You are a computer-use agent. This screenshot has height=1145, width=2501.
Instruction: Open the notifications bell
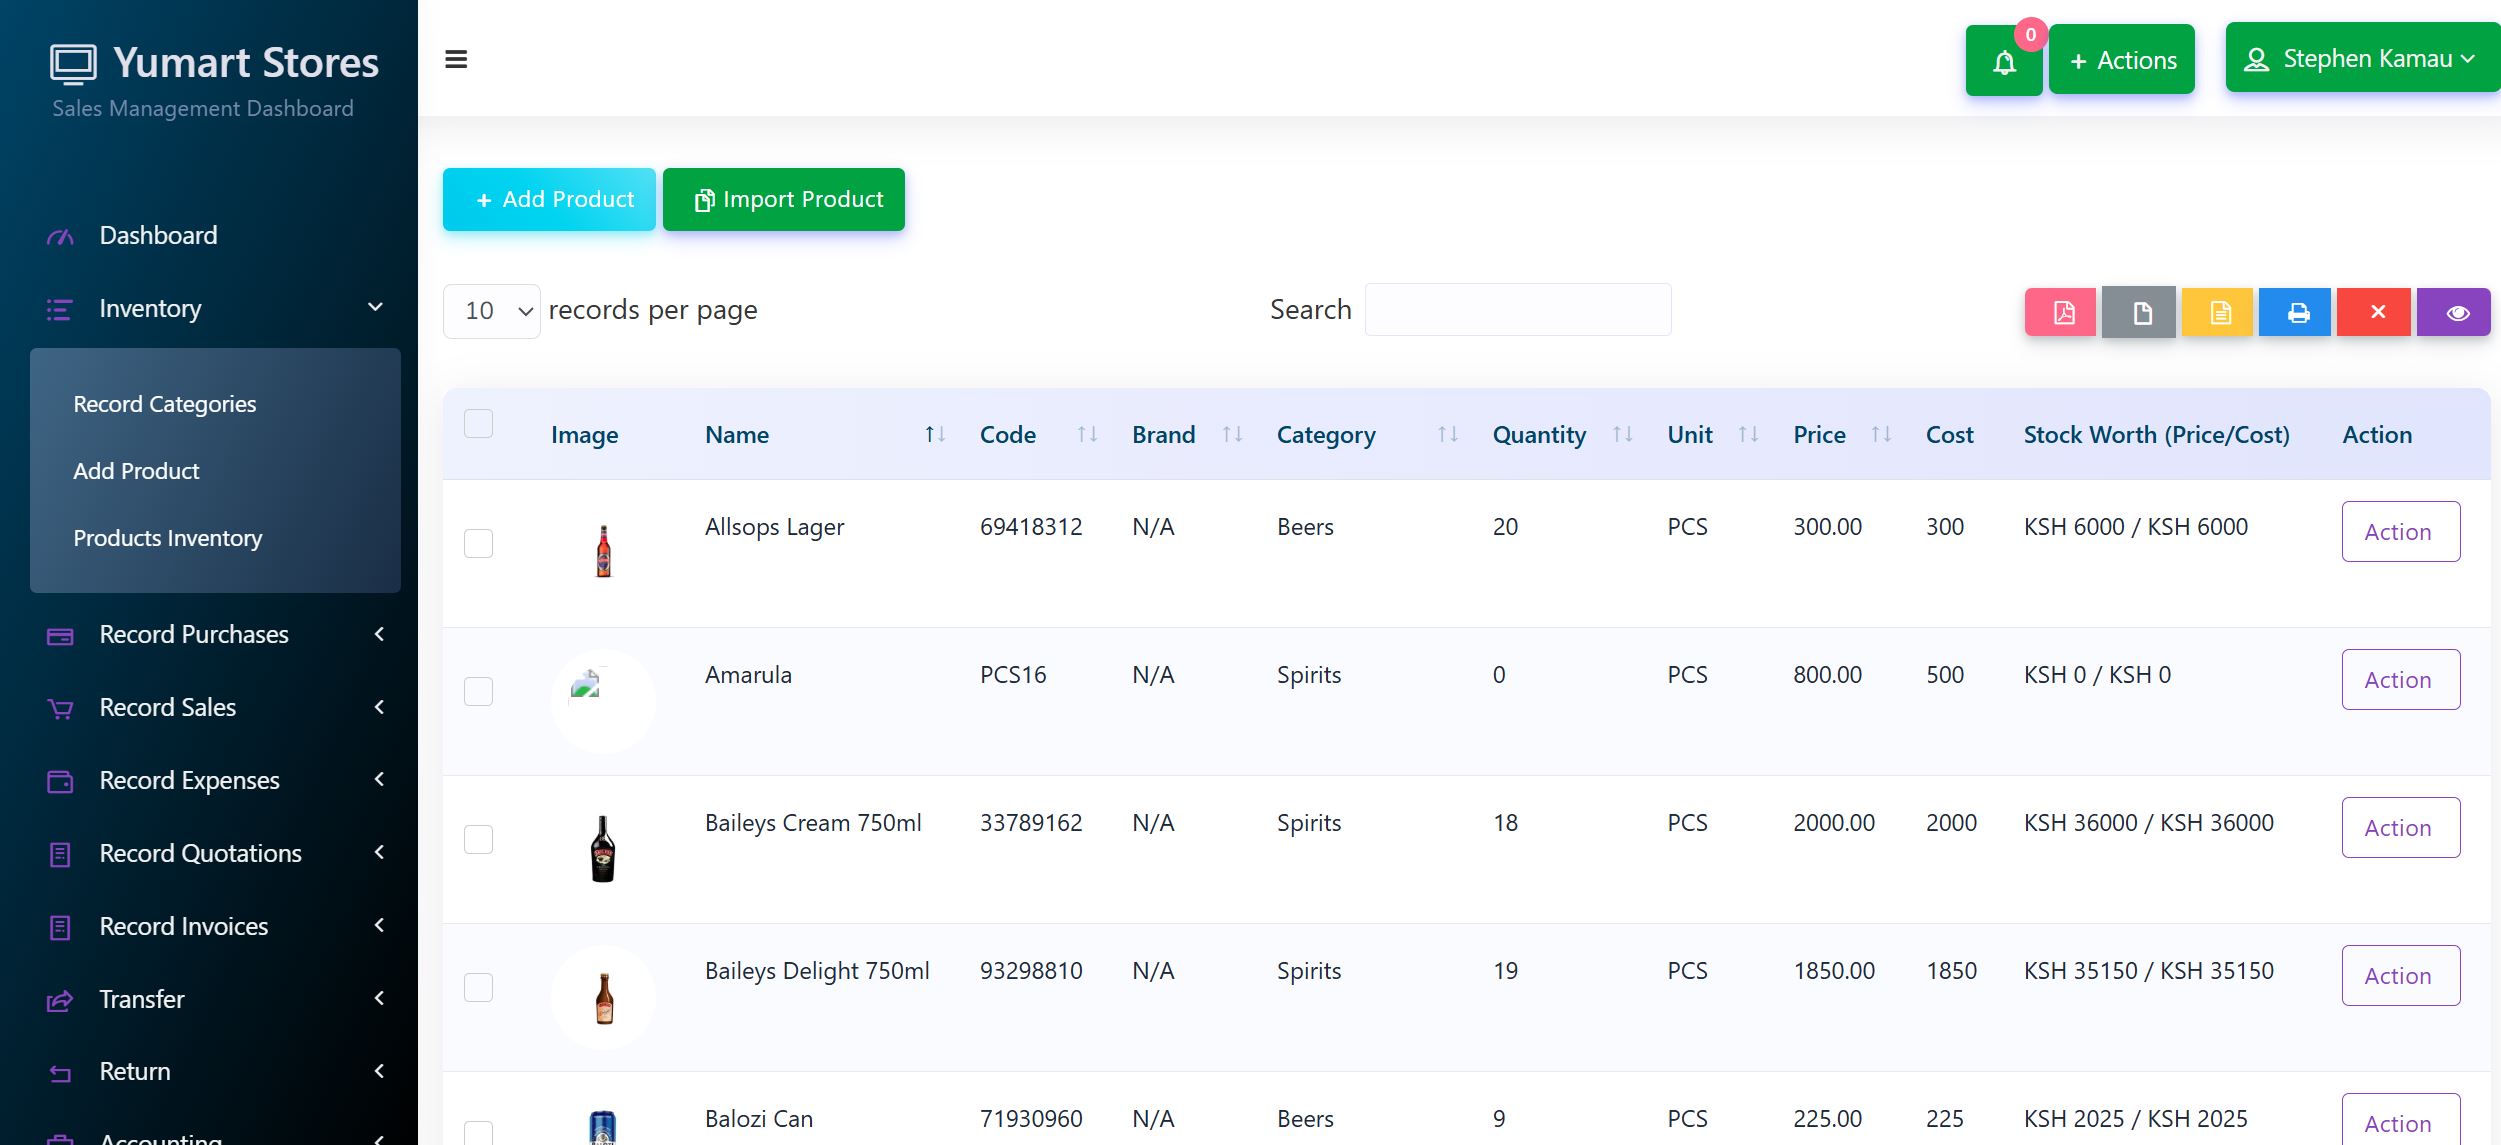[x=2004, y=61]
